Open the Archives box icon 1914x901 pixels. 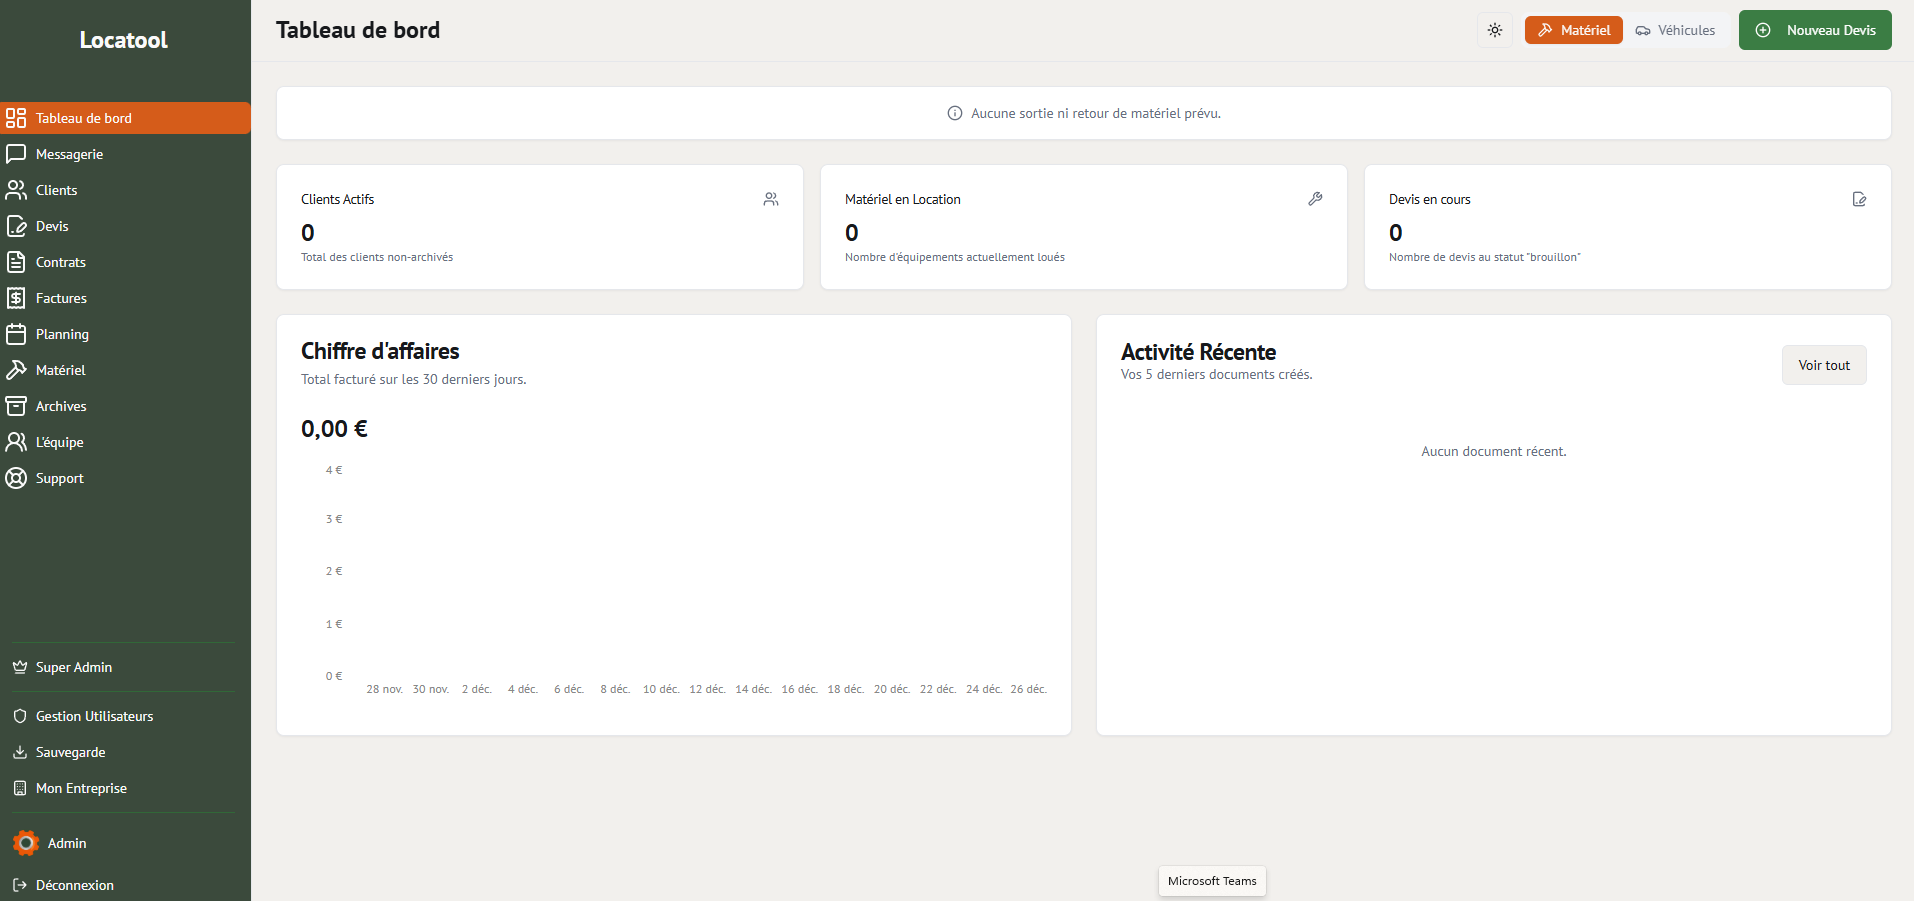[x=16, y=406]
